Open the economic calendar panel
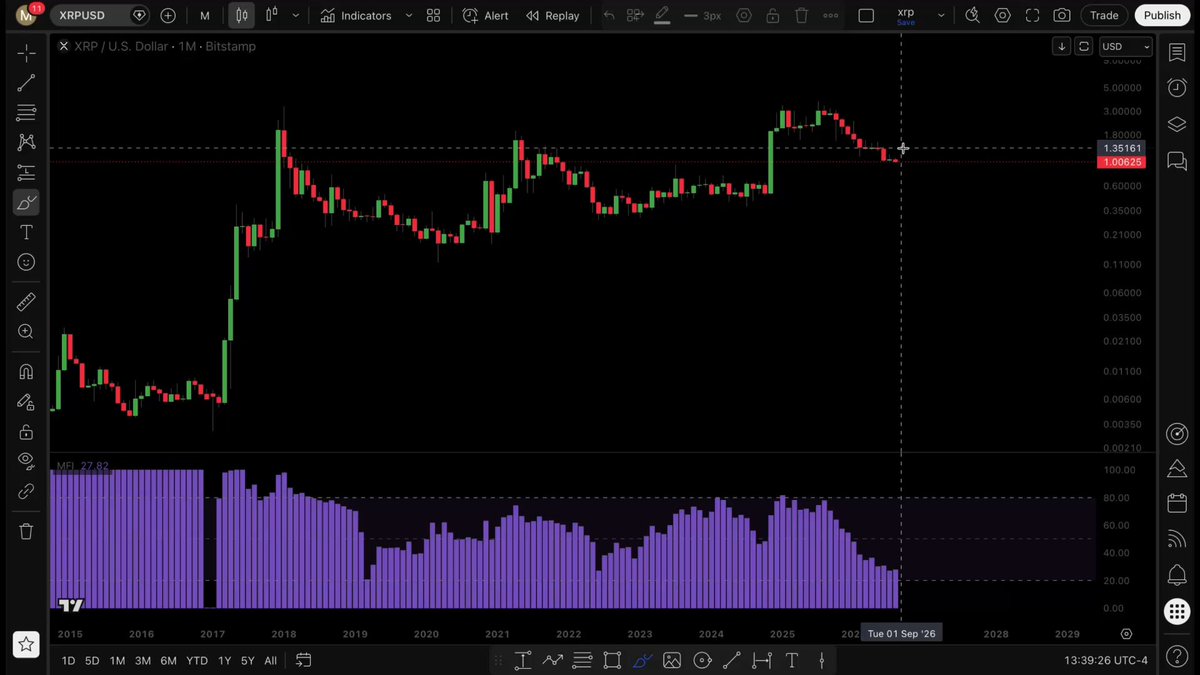 (1177, 503)
